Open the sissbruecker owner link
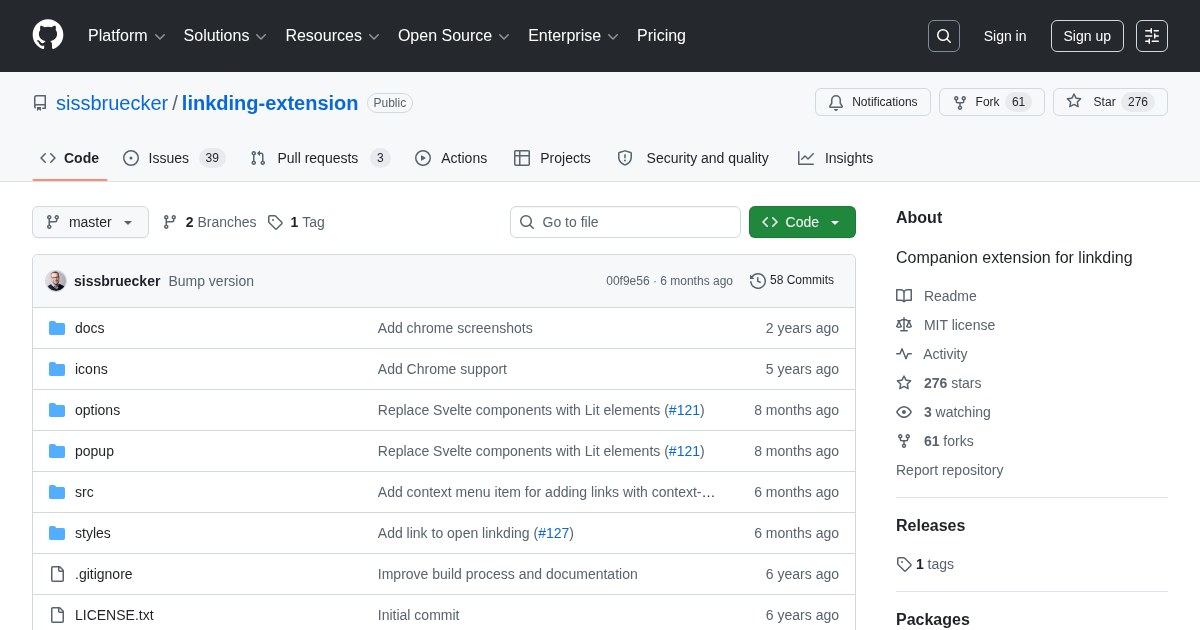Viewport: 1200px width, 630px height. [x=112, y=103]
